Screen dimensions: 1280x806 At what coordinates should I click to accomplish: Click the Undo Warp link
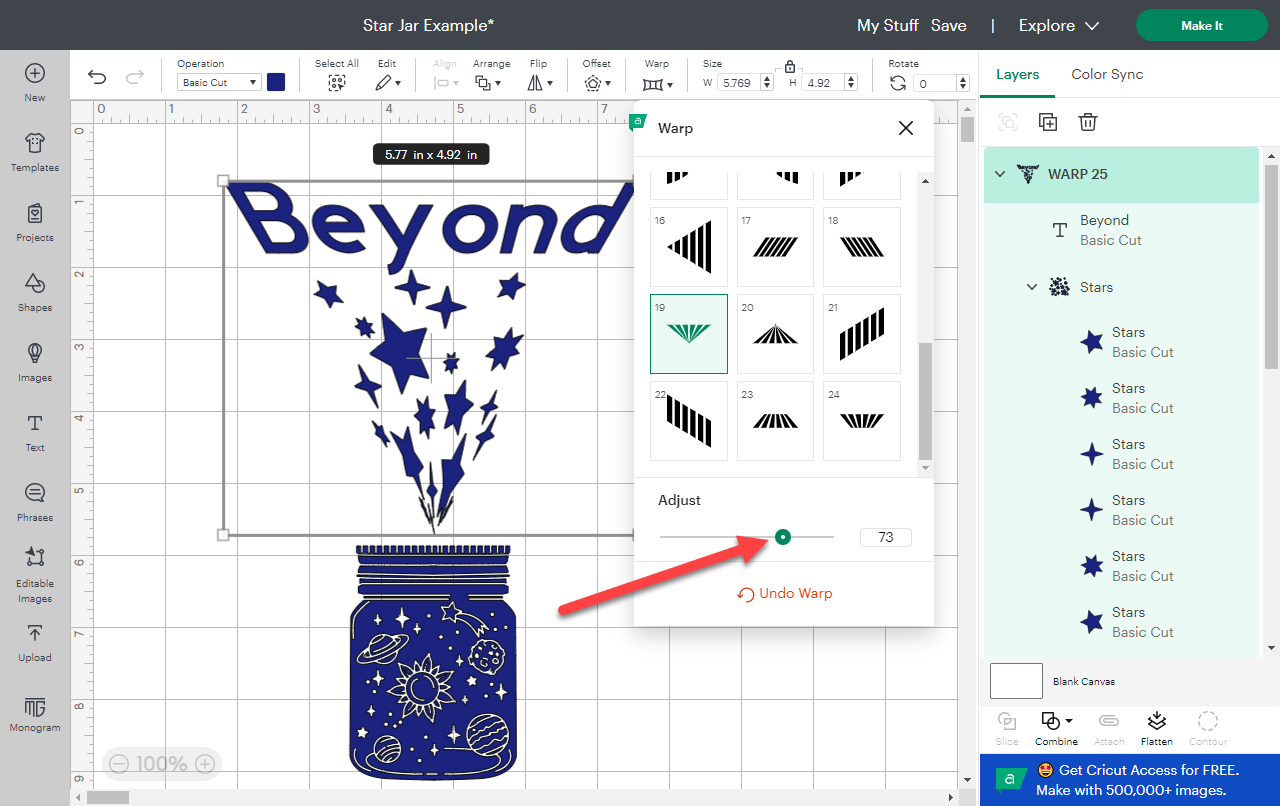tap(784, 593)
